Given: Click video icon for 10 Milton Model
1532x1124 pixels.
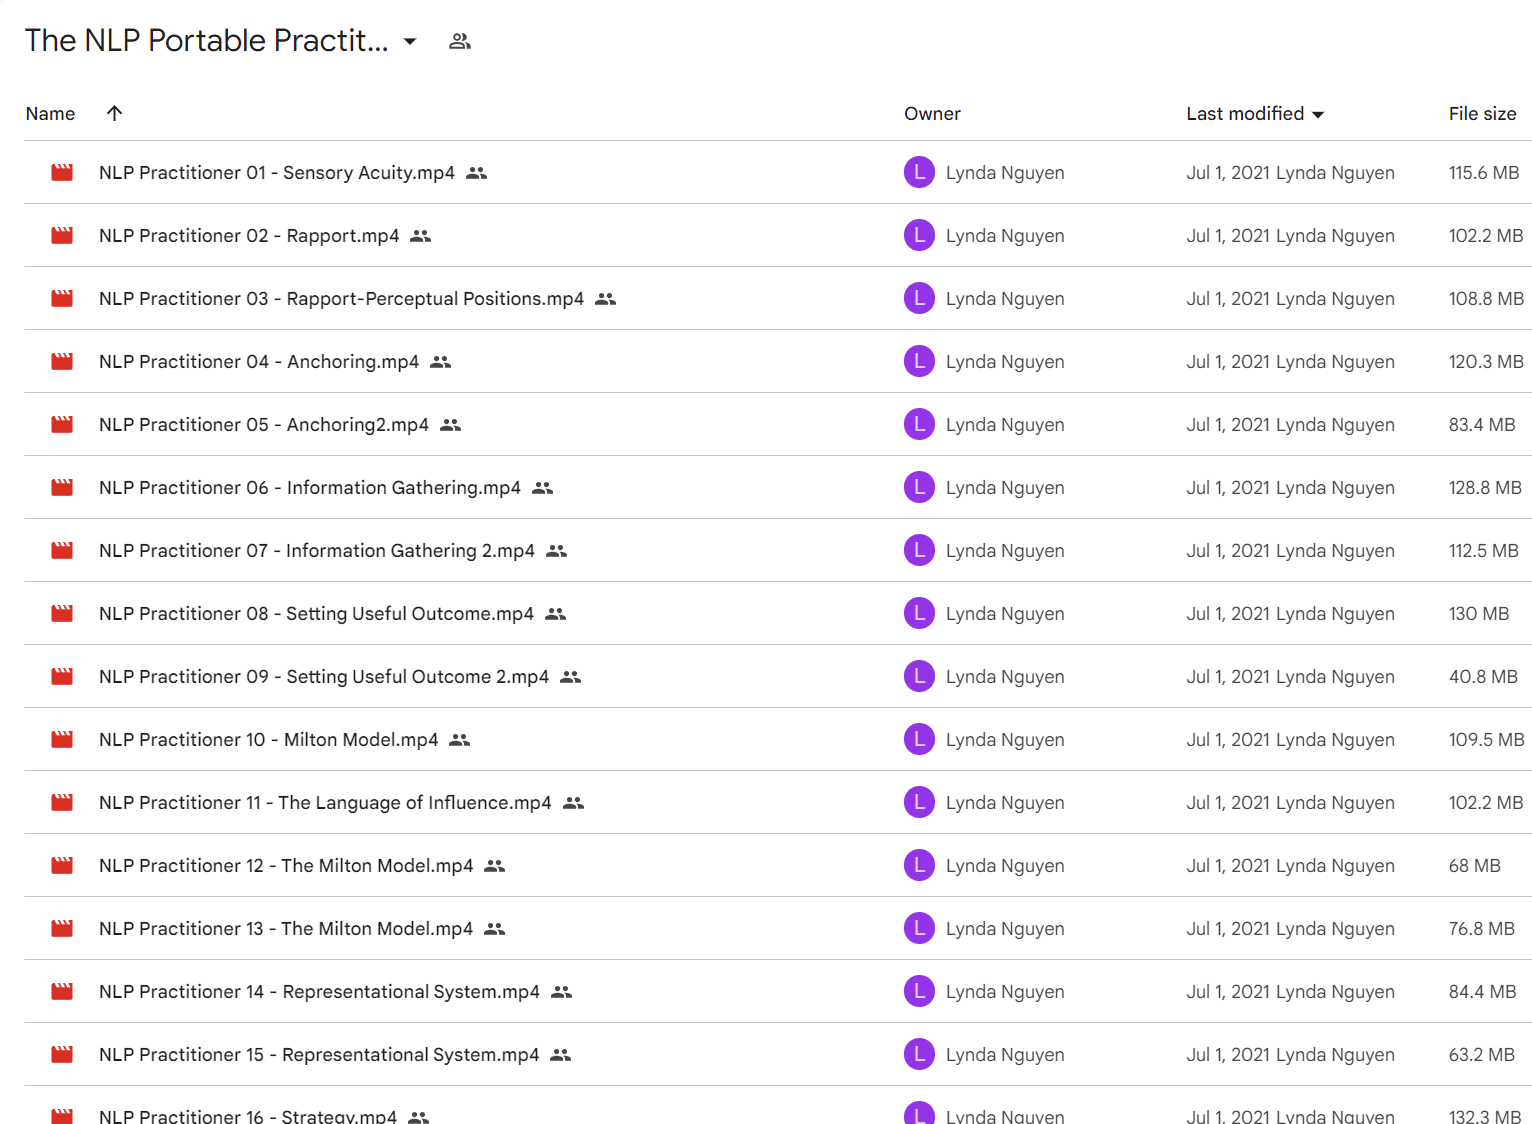Looking at the screenshot, I should click(x=62, y=740).
